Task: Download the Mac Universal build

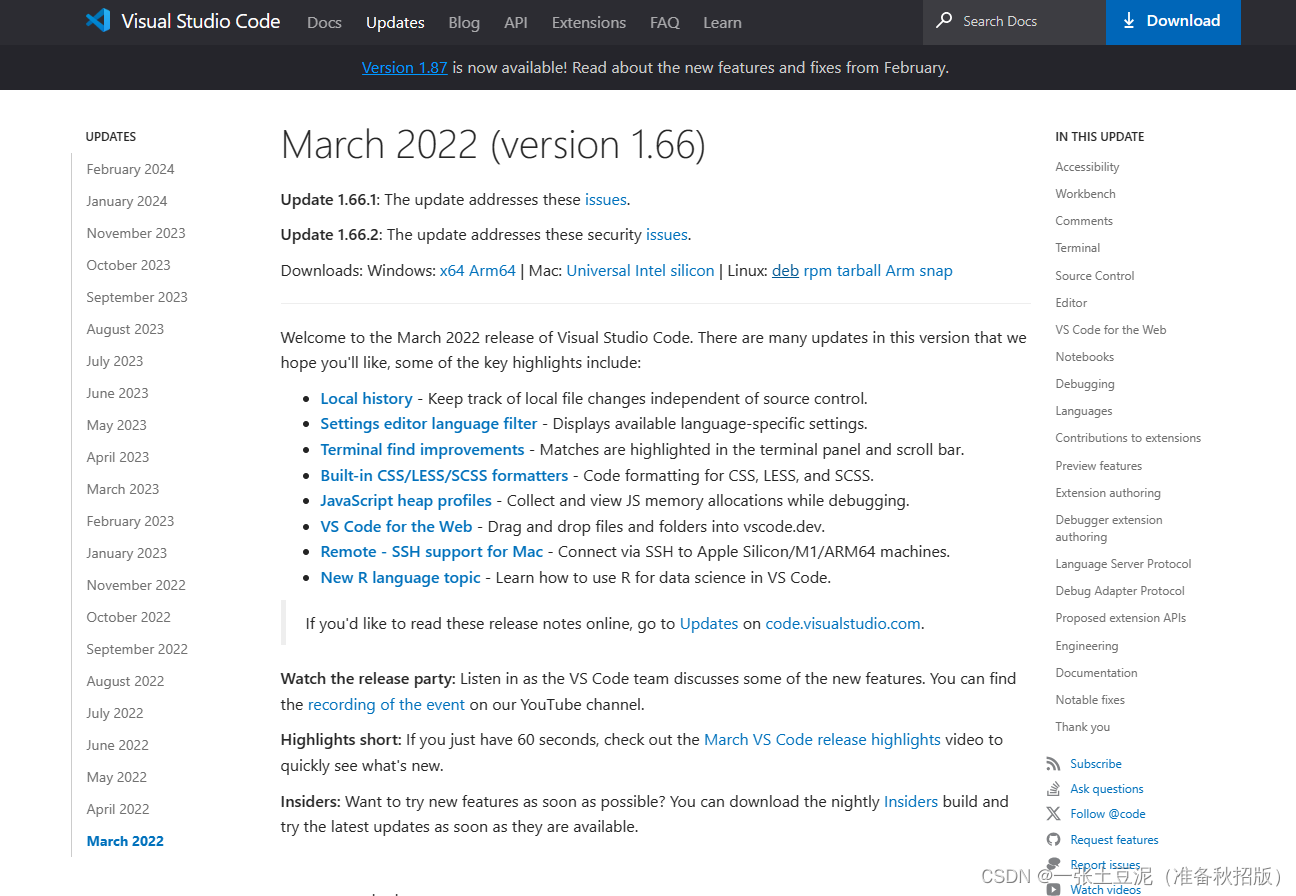Action: click(599, 271)
